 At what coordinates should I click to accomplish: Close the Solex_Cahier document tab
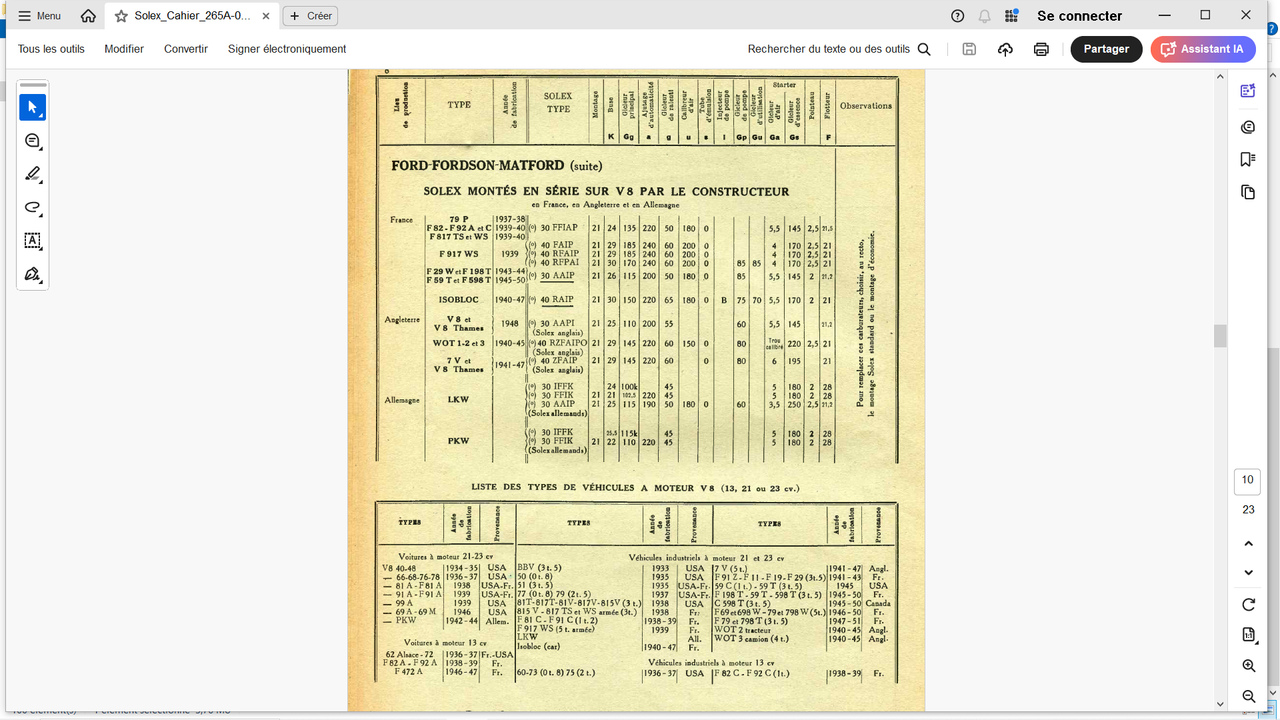[265, 16]
